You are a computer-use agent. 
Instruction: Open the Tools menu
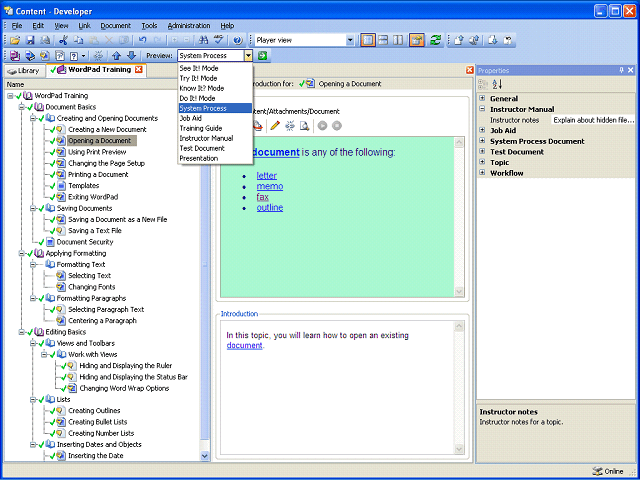coord(149,26)
